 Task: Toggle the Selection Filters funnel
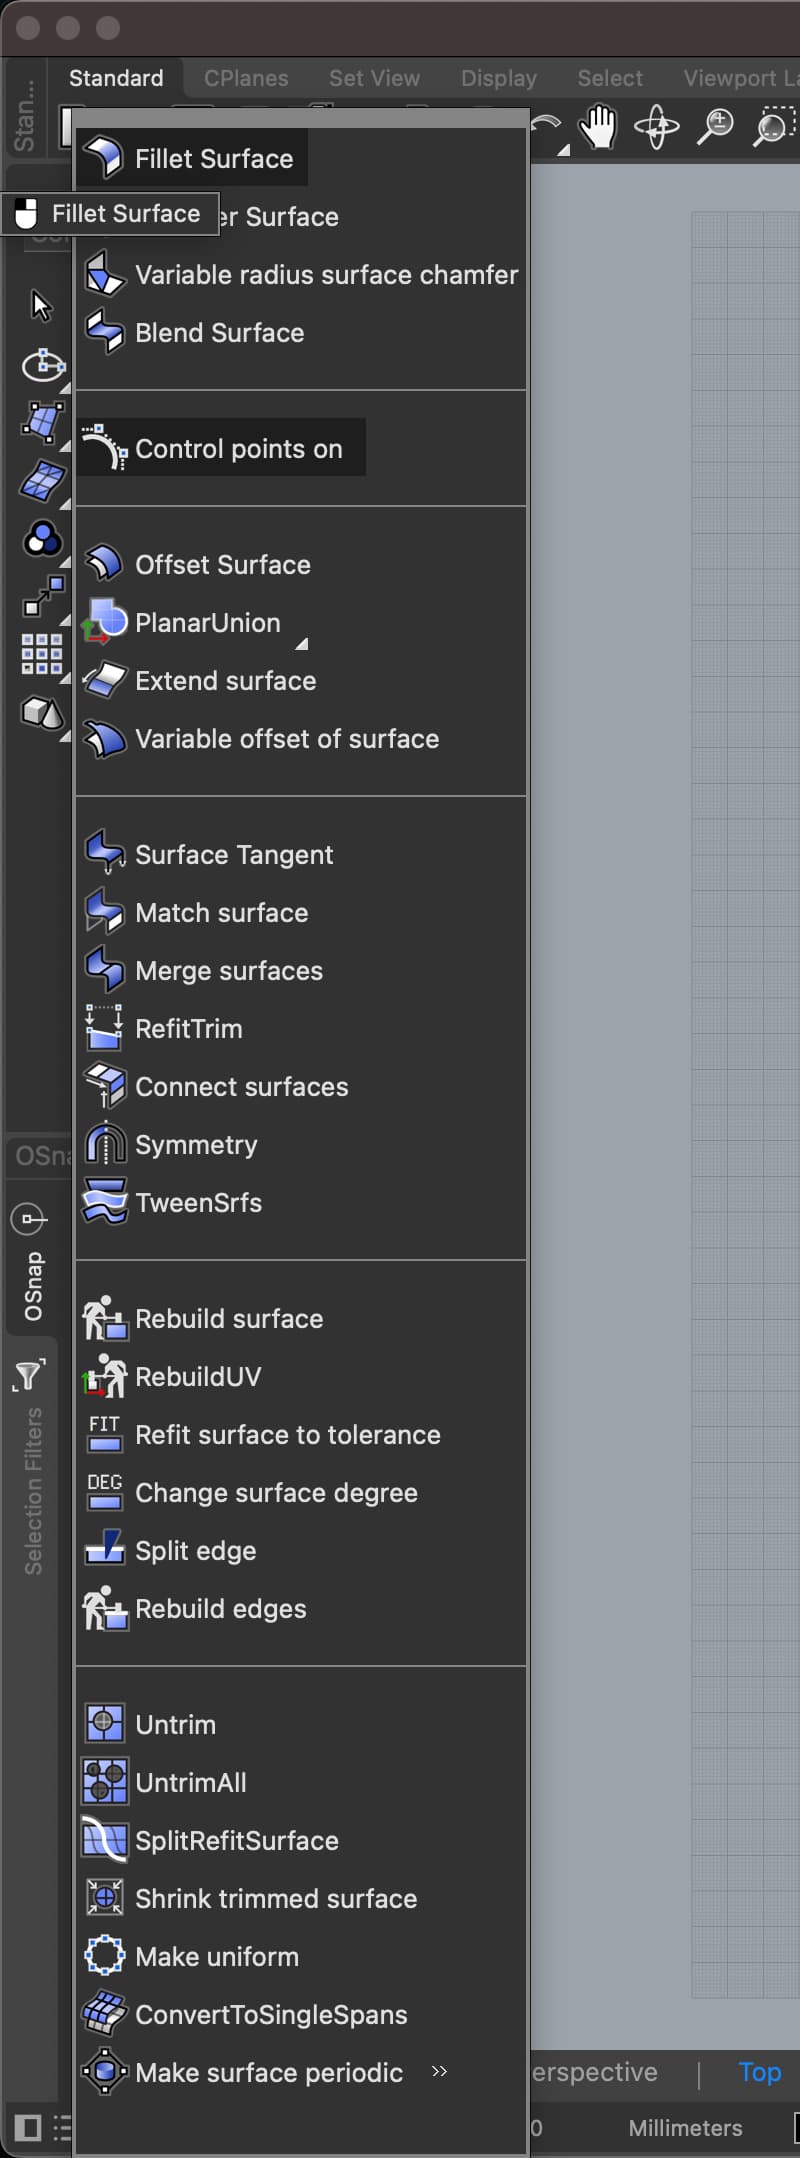click(x=28, y=1376)
